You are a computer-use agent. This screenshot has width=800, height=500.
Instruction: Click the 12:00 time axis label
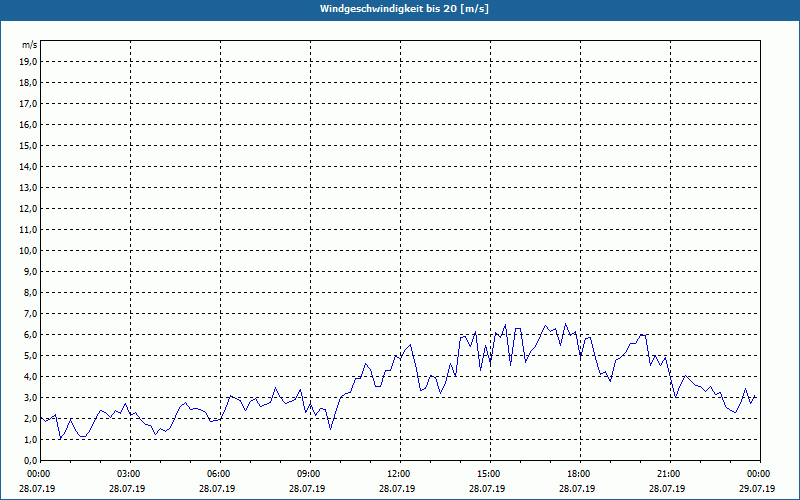coord(398,474)
